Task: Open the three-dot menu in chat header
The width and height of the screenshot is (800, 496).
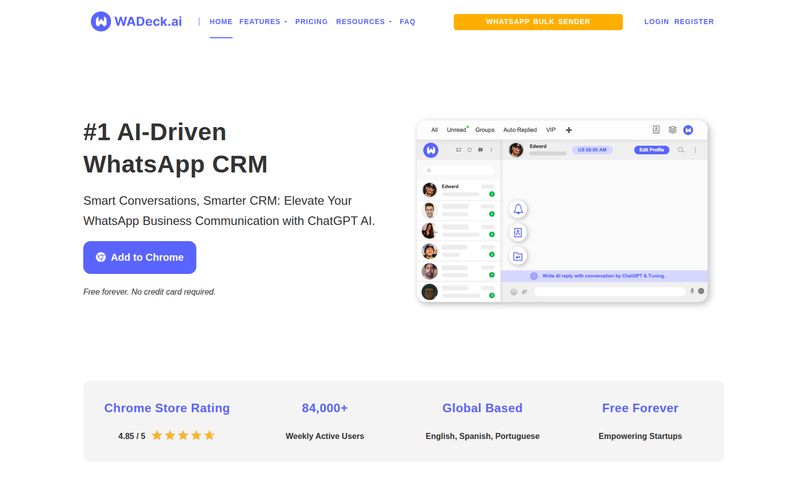Action: [x=695, y=150]
